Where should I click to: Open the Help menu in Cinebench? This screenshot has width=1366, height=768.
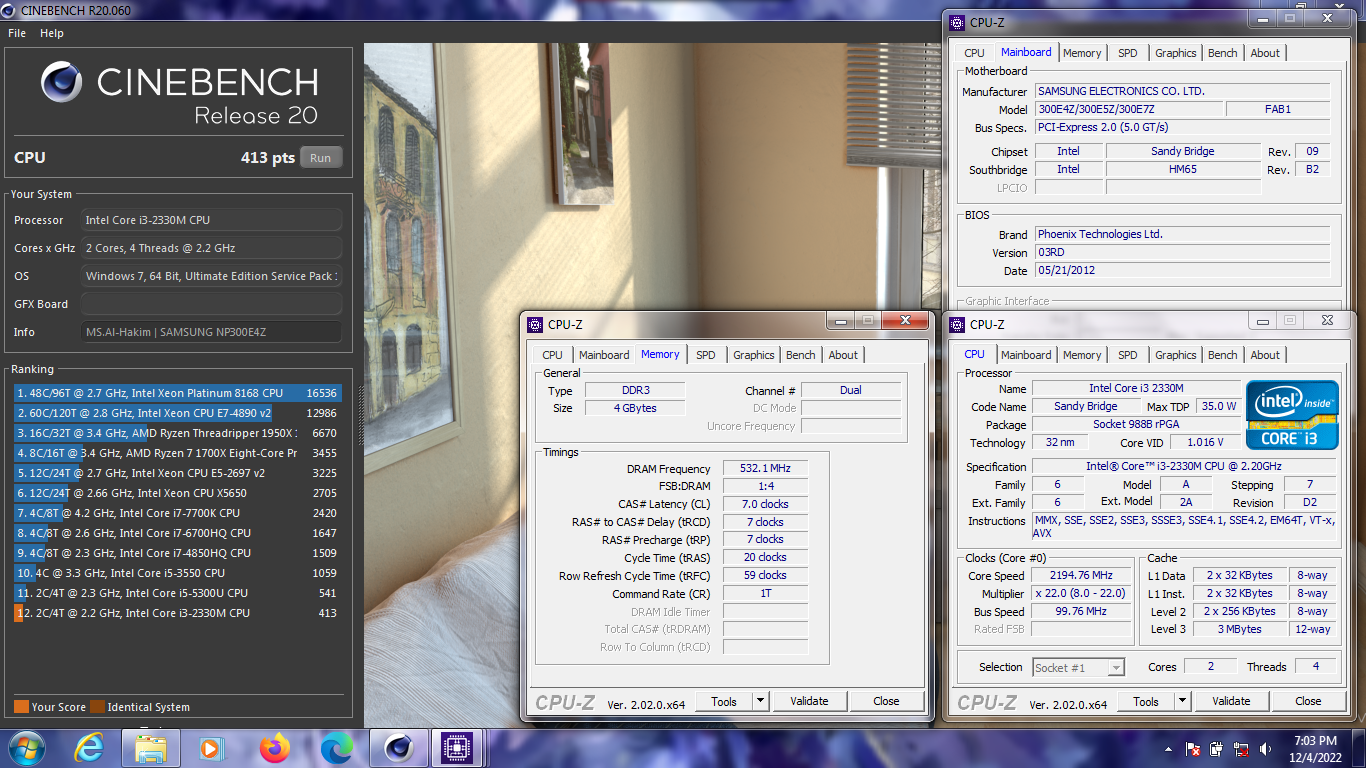52,33
